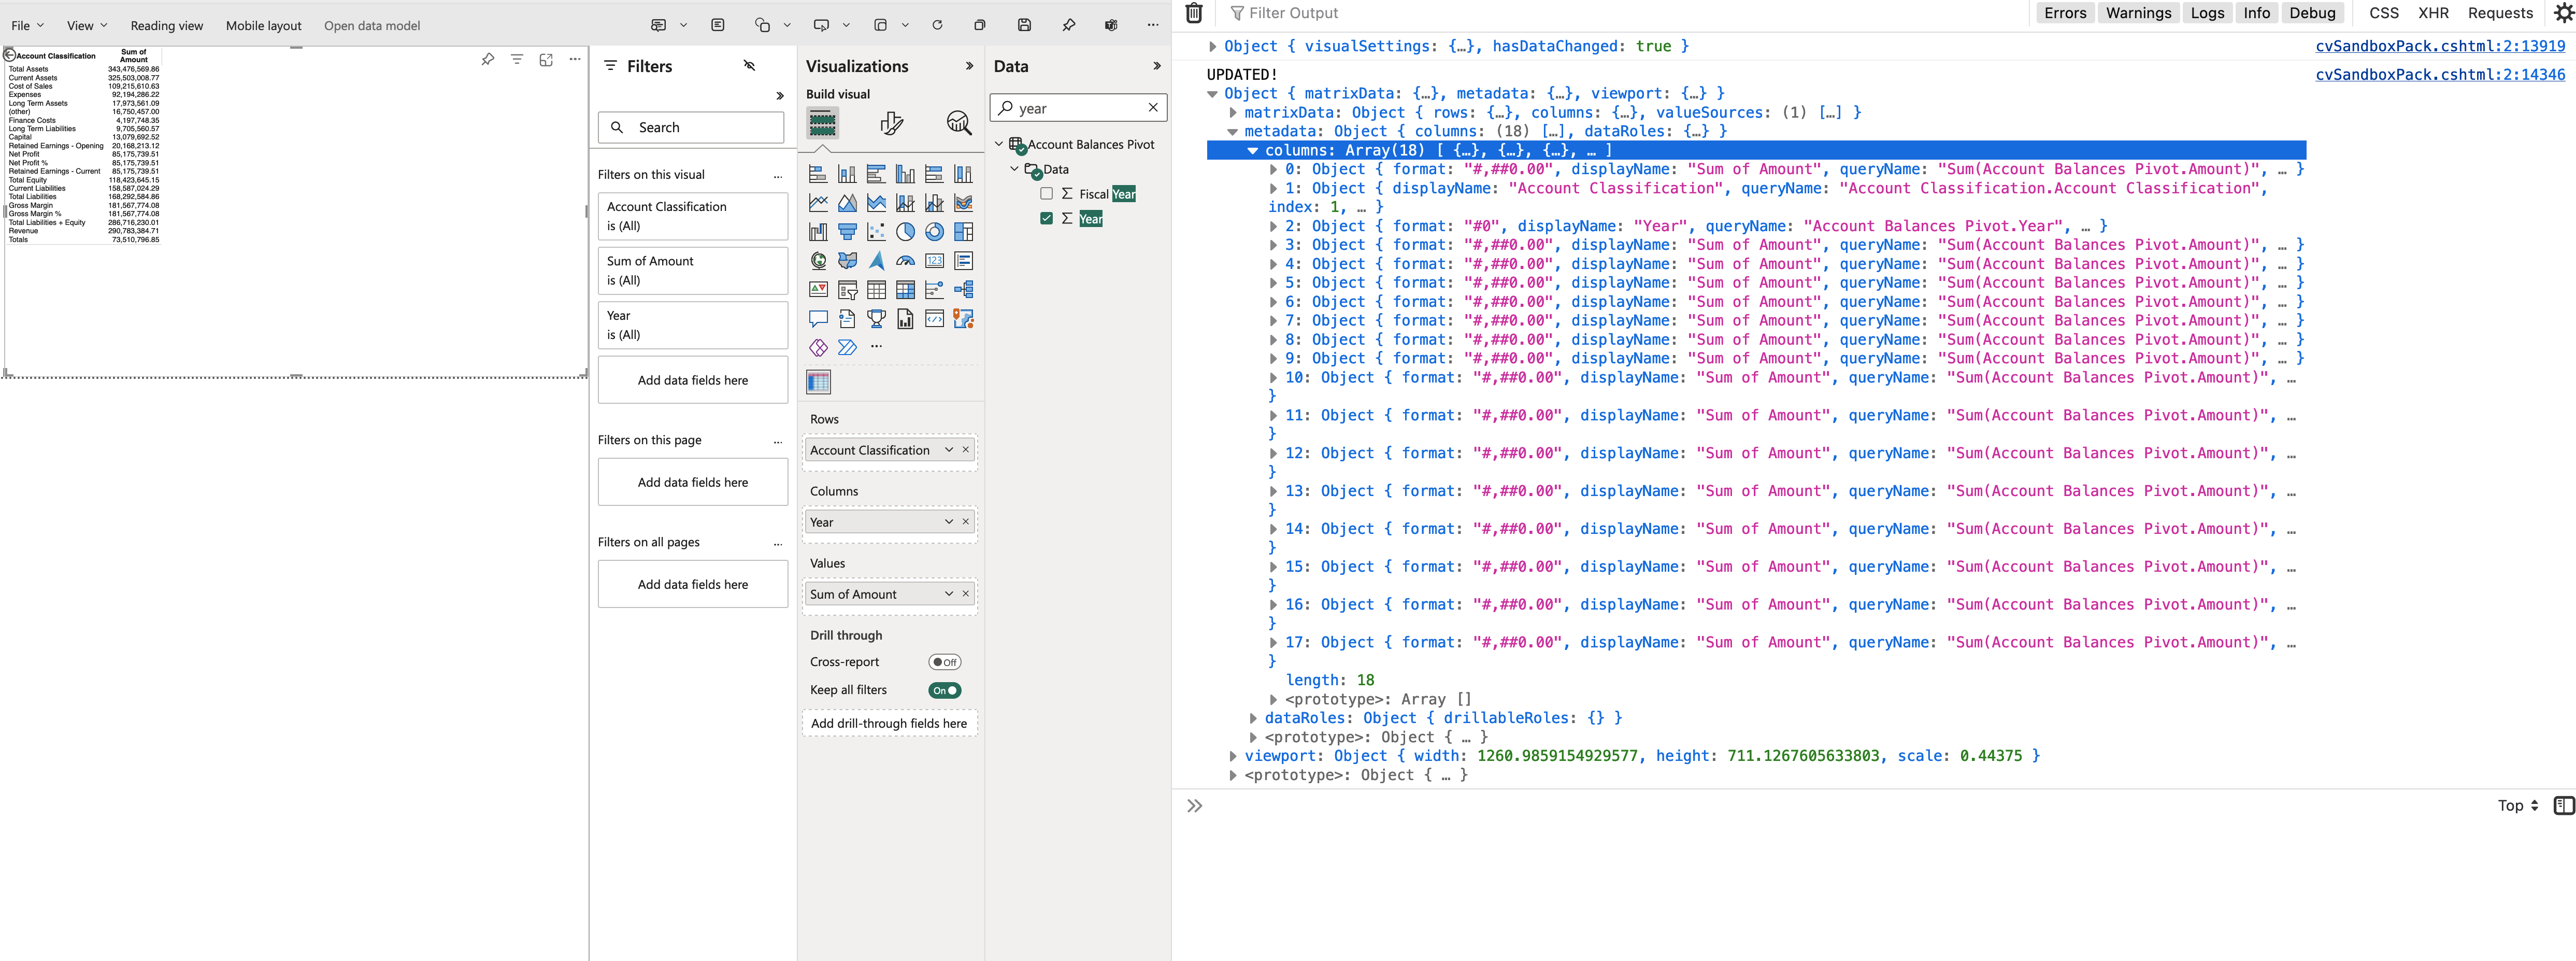Select the pie chart visual icon
This screenshot has height=961, width=2576.
(906, 232)
